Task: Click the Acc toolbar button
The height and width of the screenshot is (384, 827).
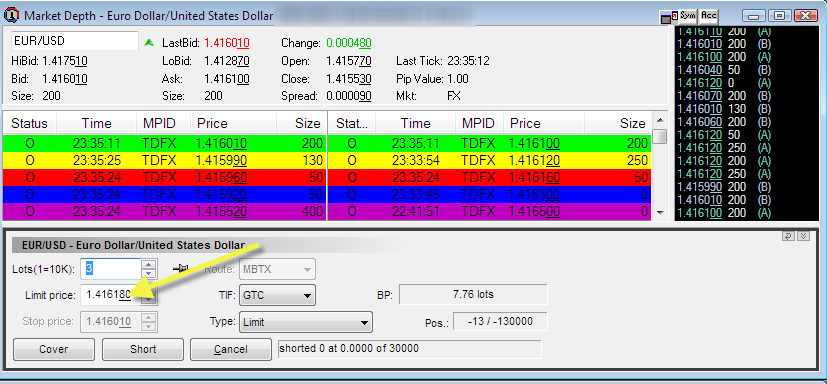Action: [708, 16]
